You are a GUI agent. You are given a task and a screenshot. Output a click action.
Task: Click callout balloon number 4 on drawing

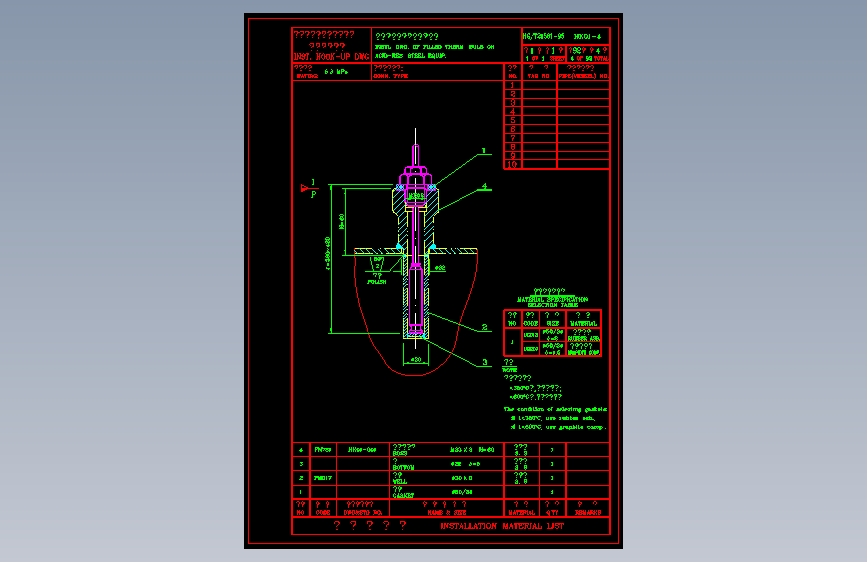pos(484,186)
